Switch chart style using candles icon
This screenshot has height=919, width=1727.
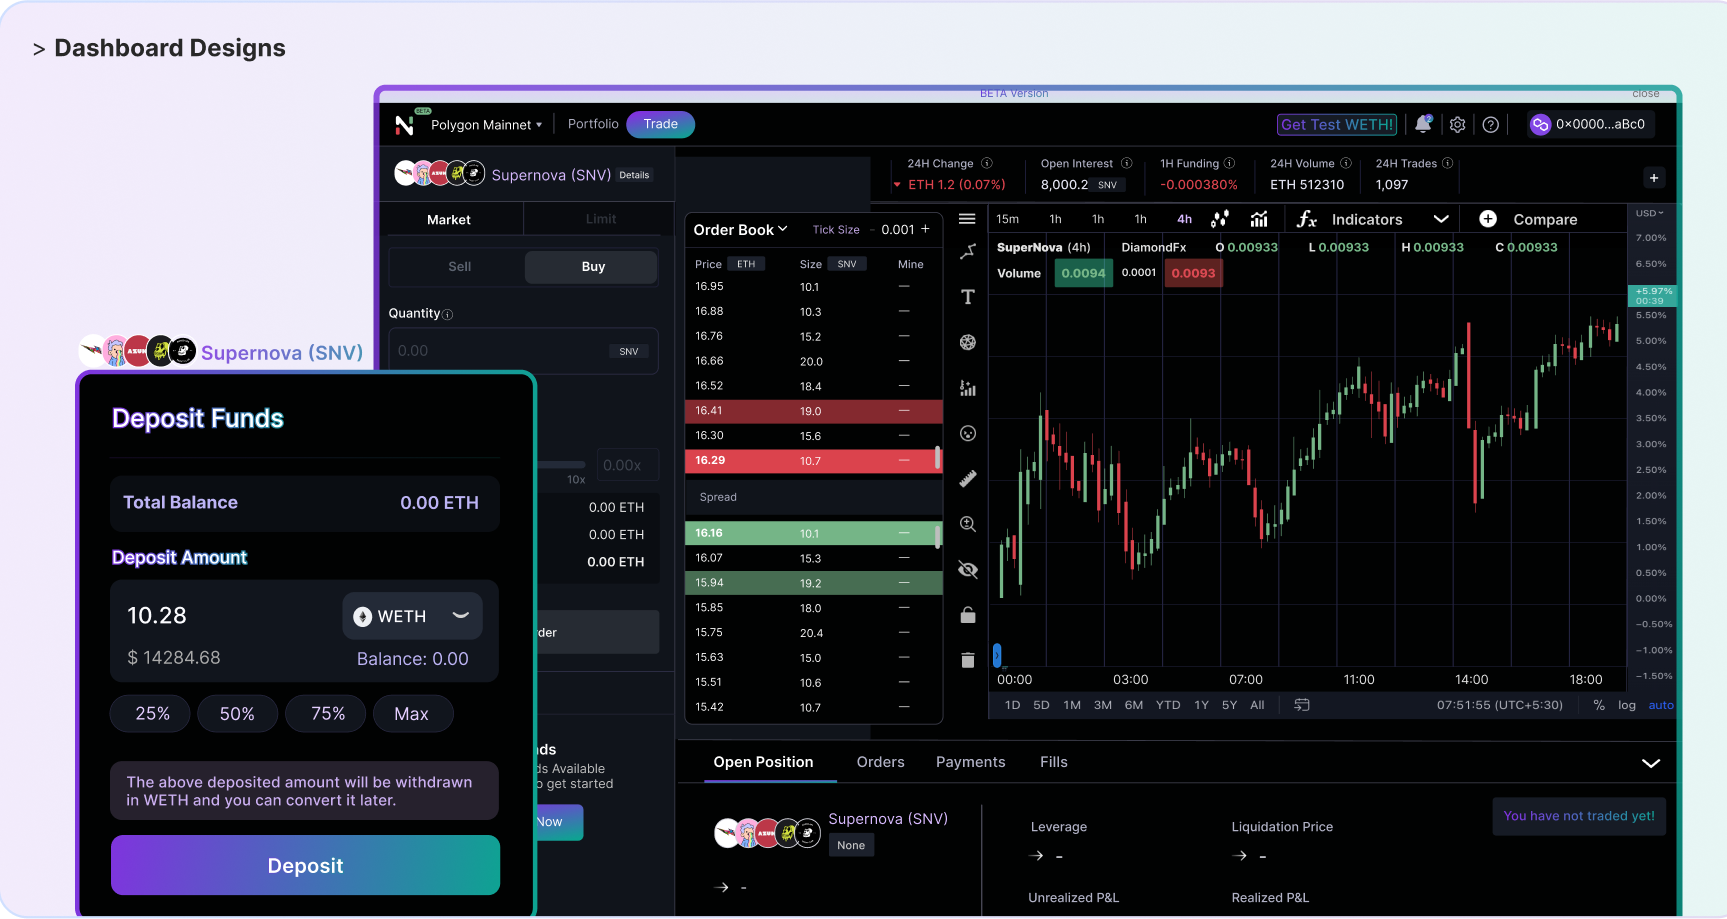point(1219,218)
